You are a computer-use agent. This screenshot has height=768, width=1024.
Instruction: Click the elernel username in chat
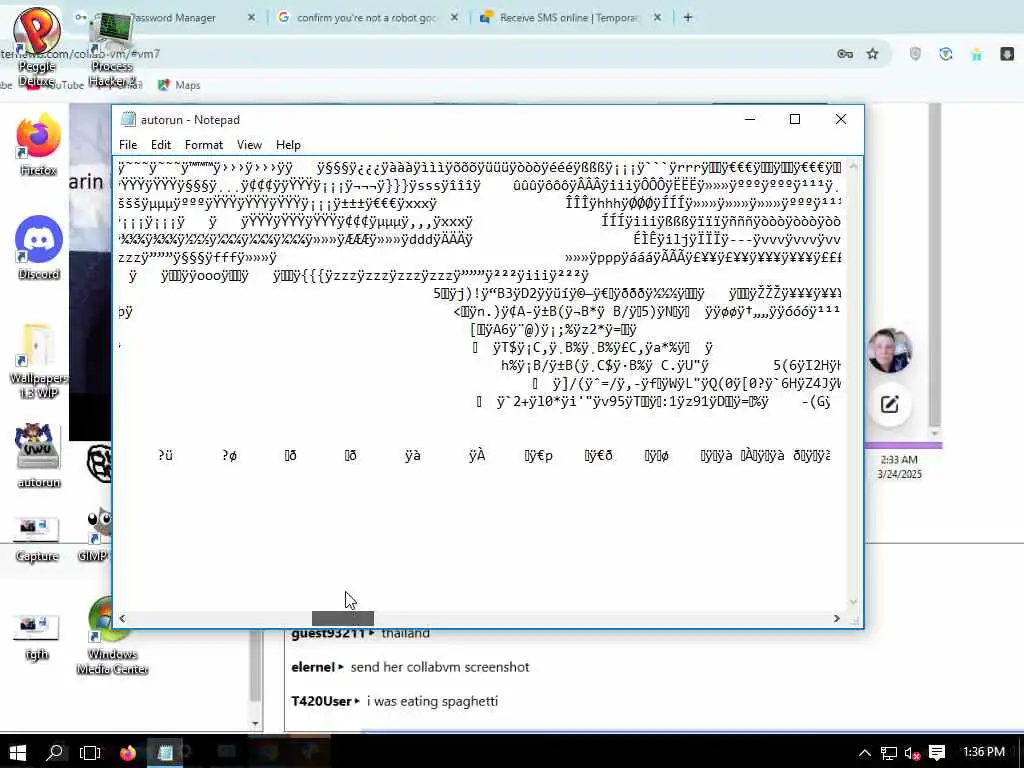[313, 667]
